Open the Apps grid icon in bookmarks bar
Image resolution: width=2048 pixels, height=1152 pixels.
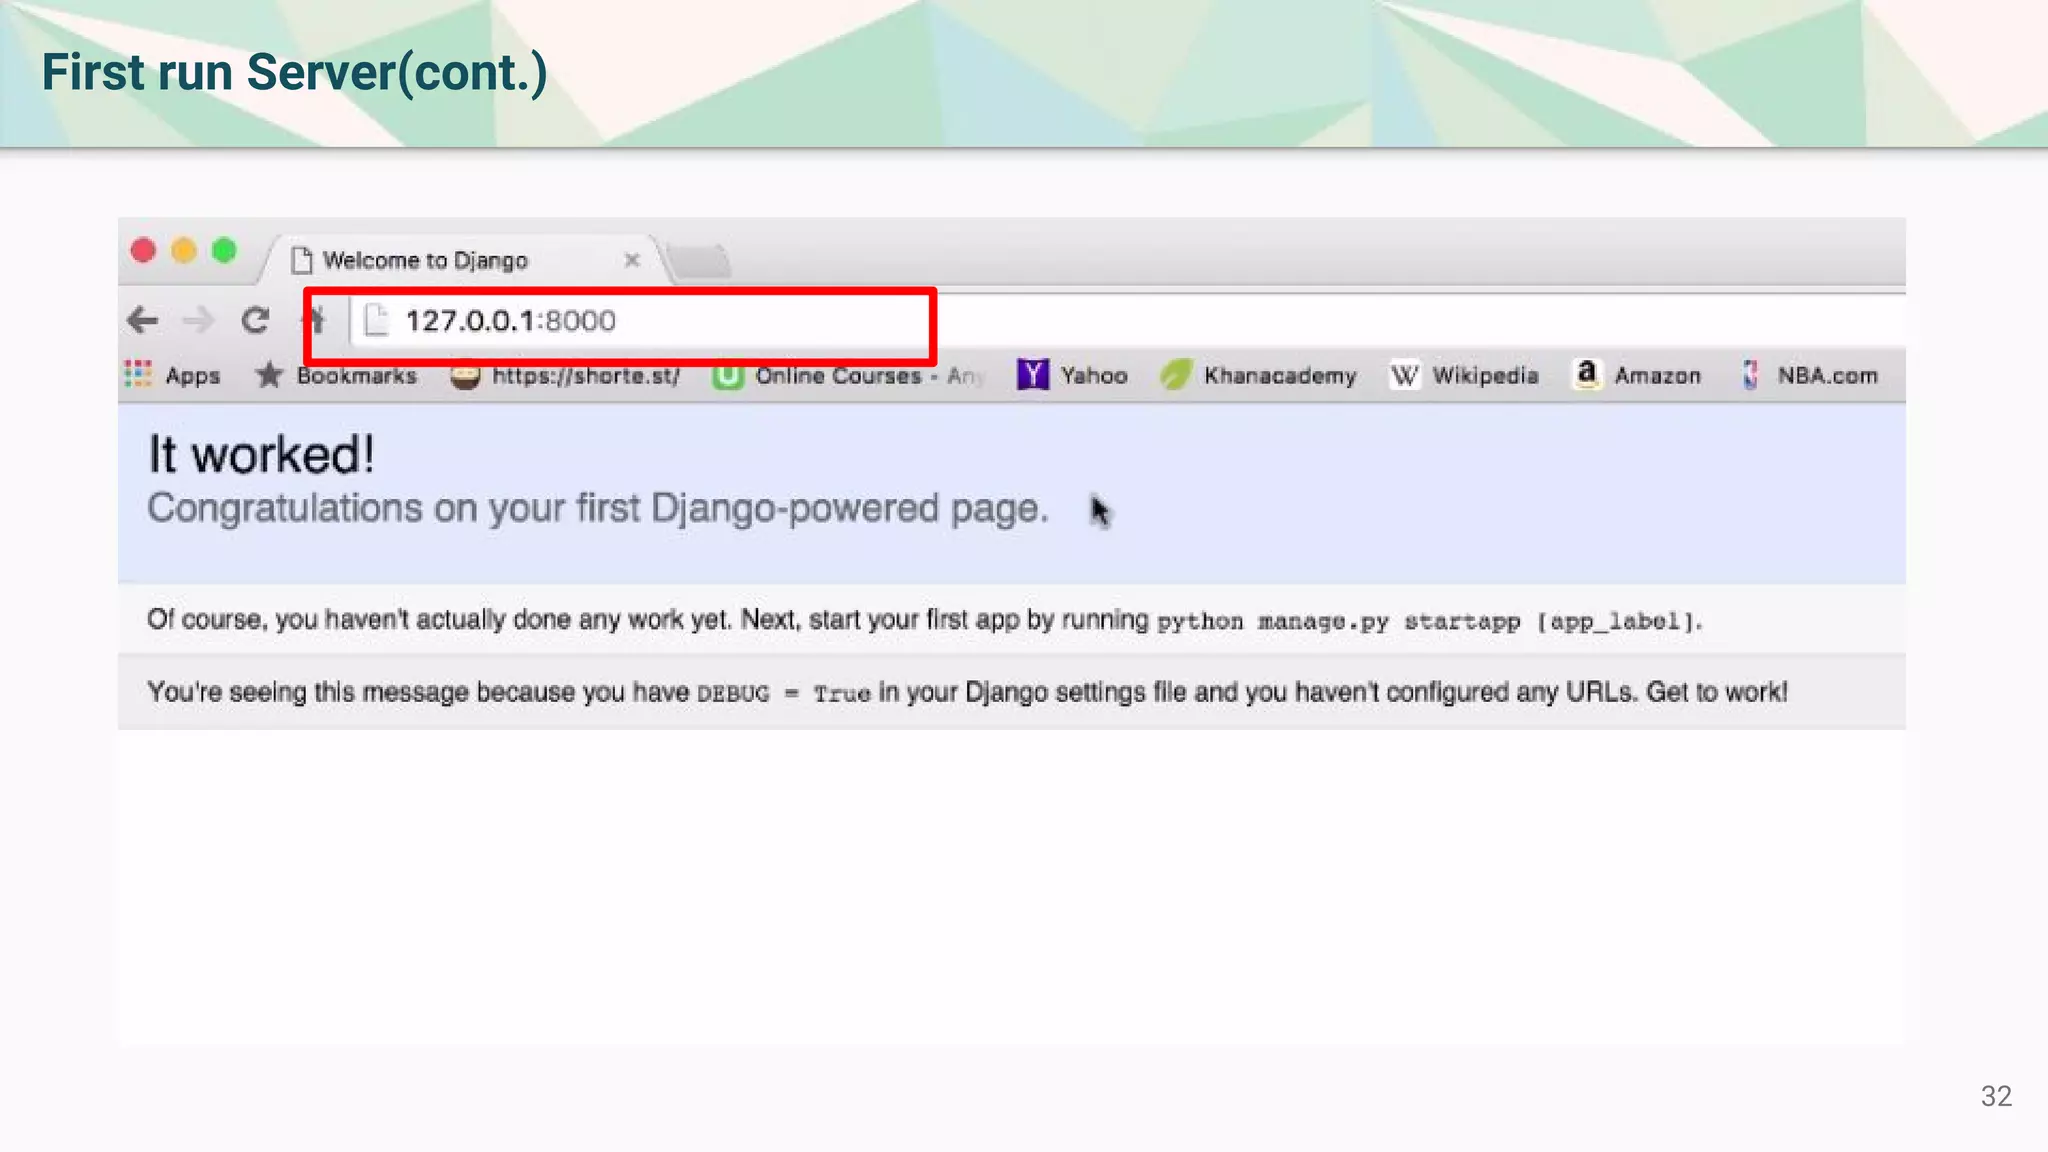(x=138, y=374)
